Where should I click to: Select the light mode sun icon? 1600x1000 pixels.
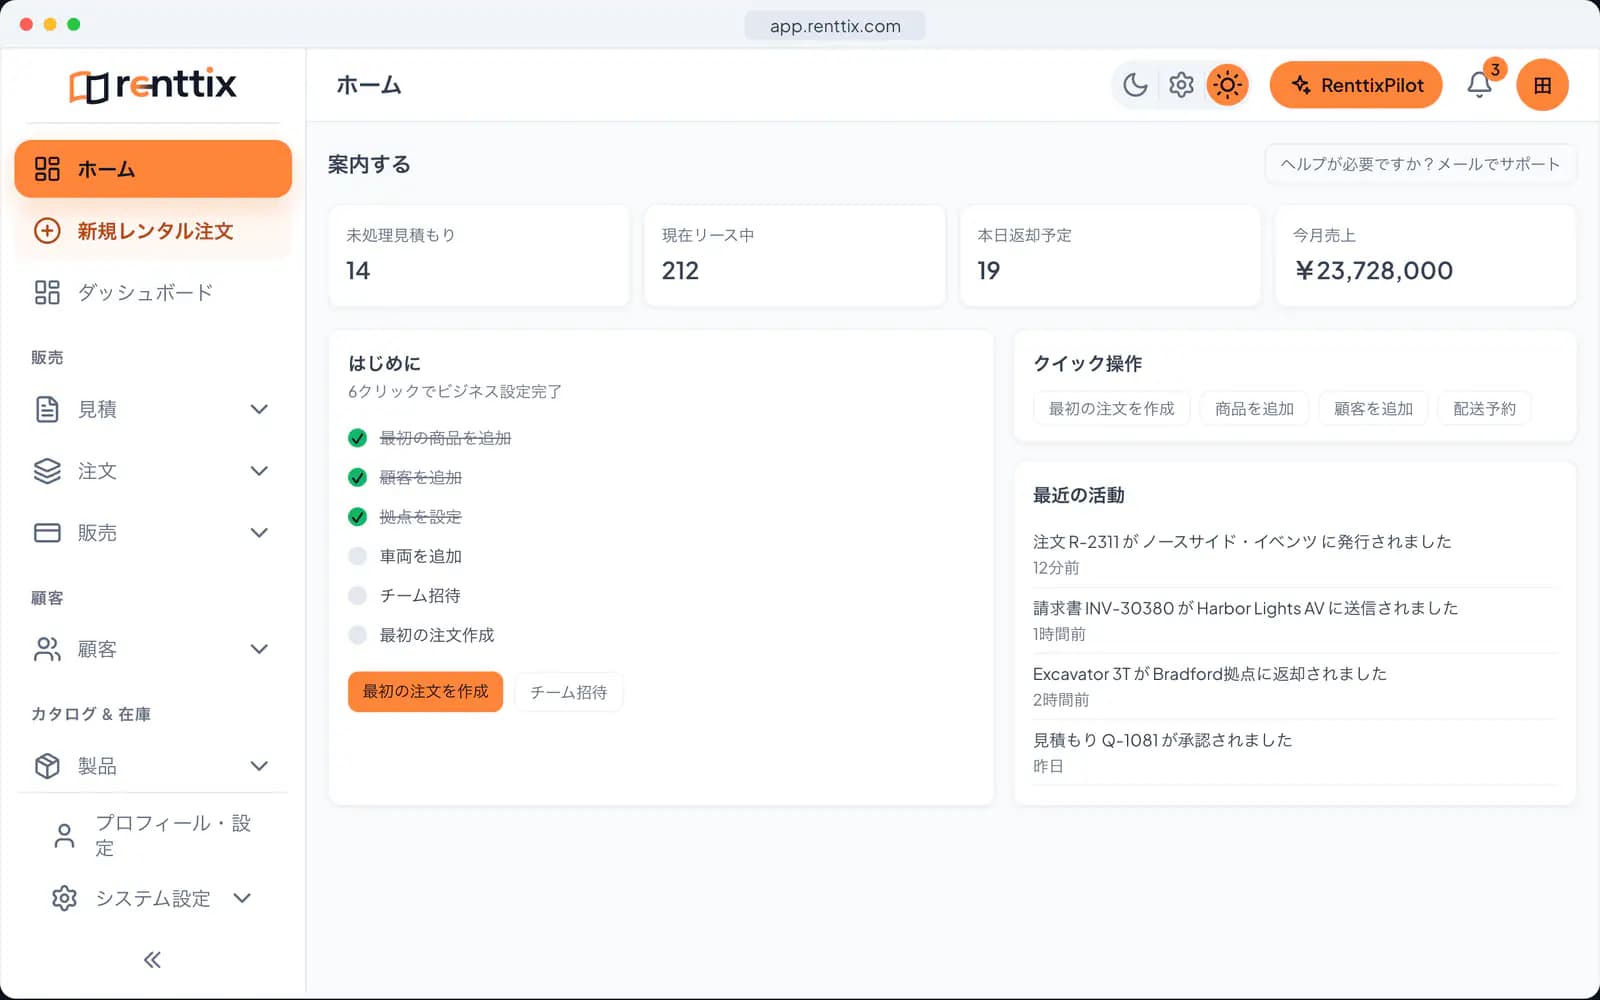tap(1227, 85)
